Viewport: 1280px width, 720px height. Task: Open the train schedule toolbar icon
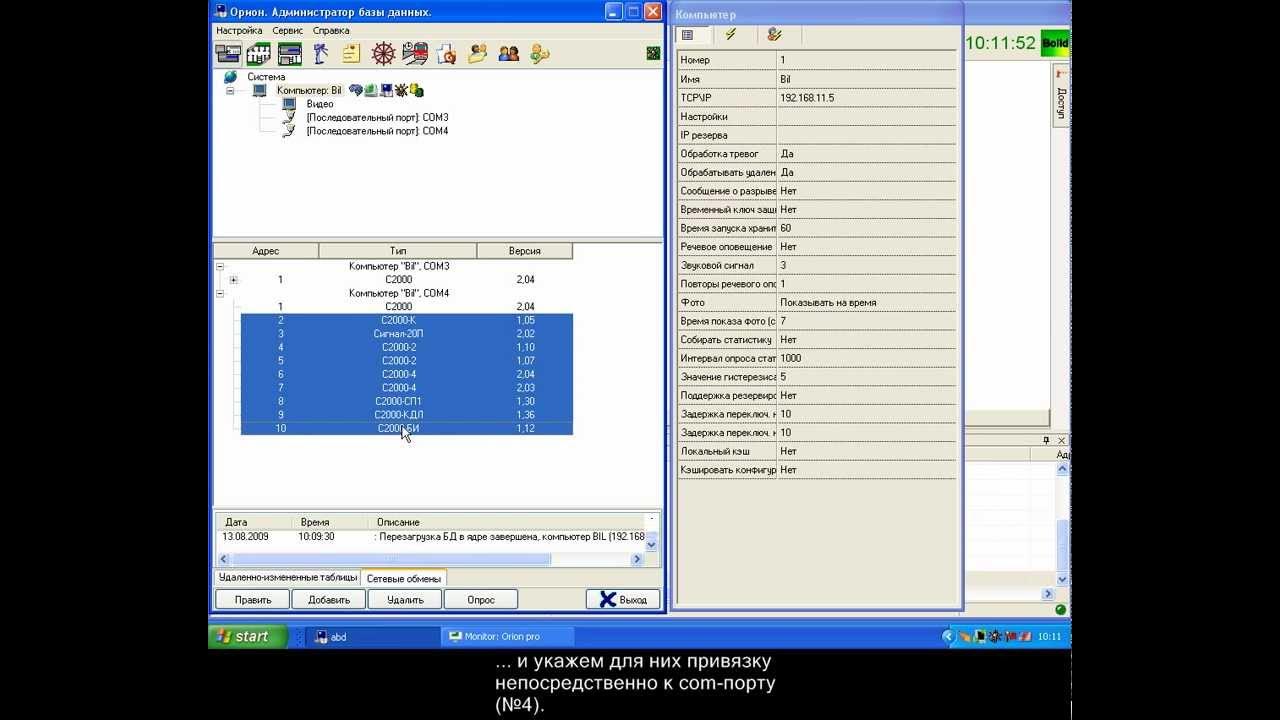click(415, 54)
